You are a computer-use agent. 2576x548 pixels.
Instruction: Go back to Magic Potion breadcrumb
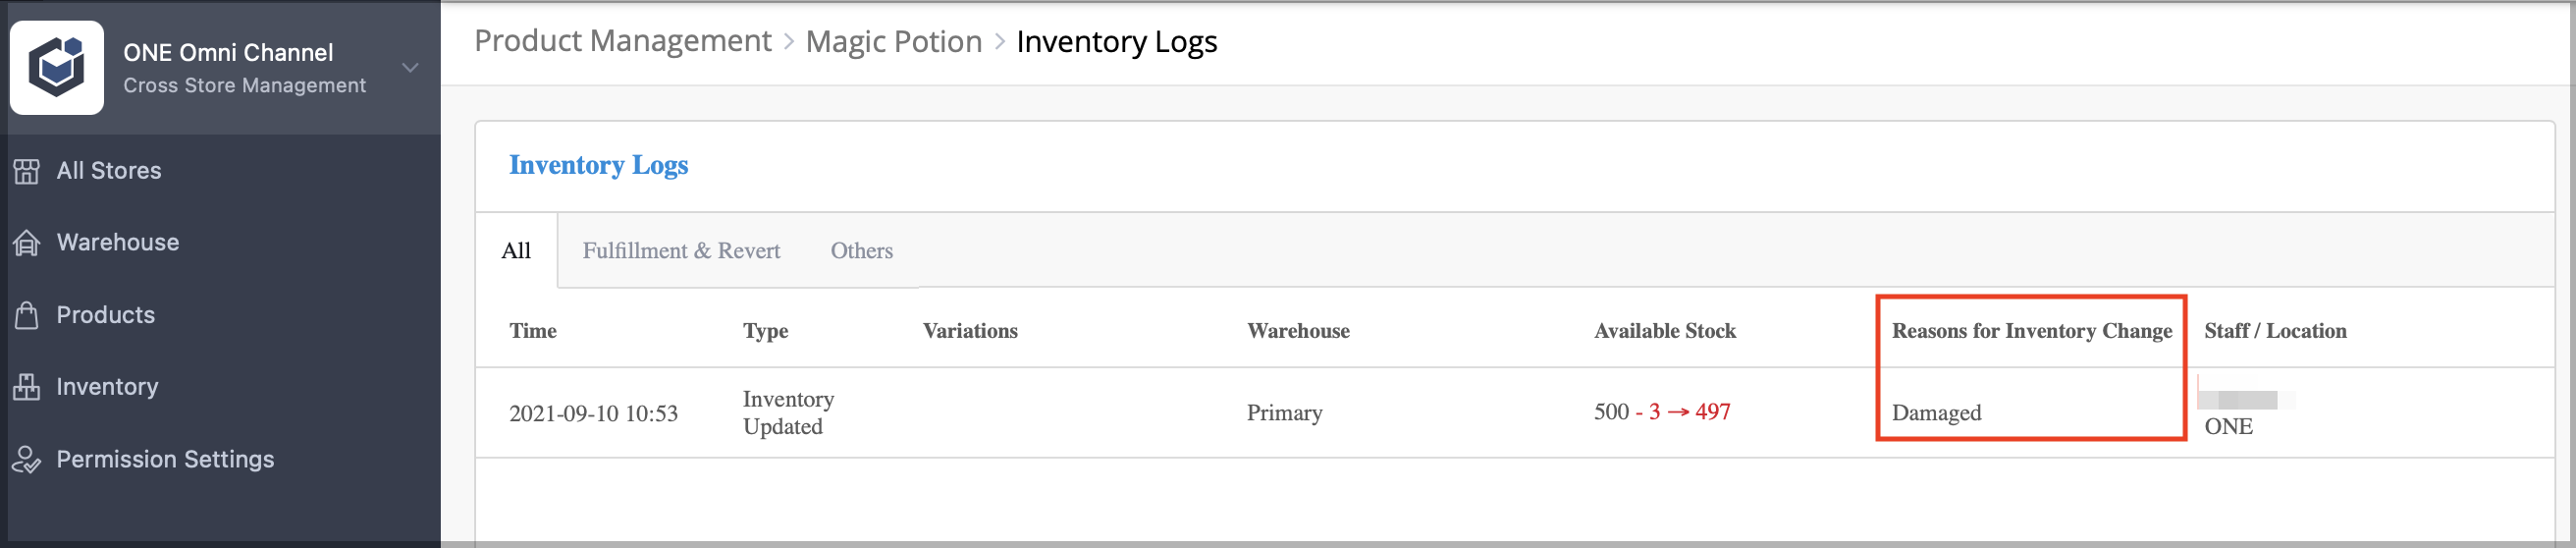[x=894, y=41]
